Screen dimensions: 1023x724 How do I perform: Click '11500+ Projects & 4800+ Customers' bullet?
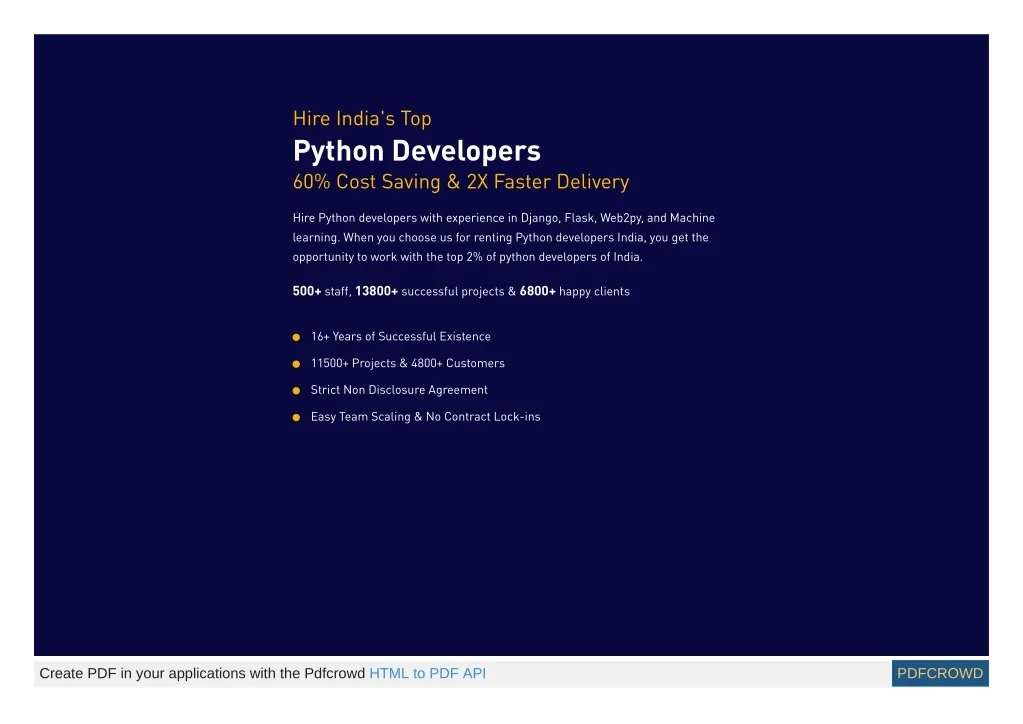pyautogui.click(x=408, y=363)
